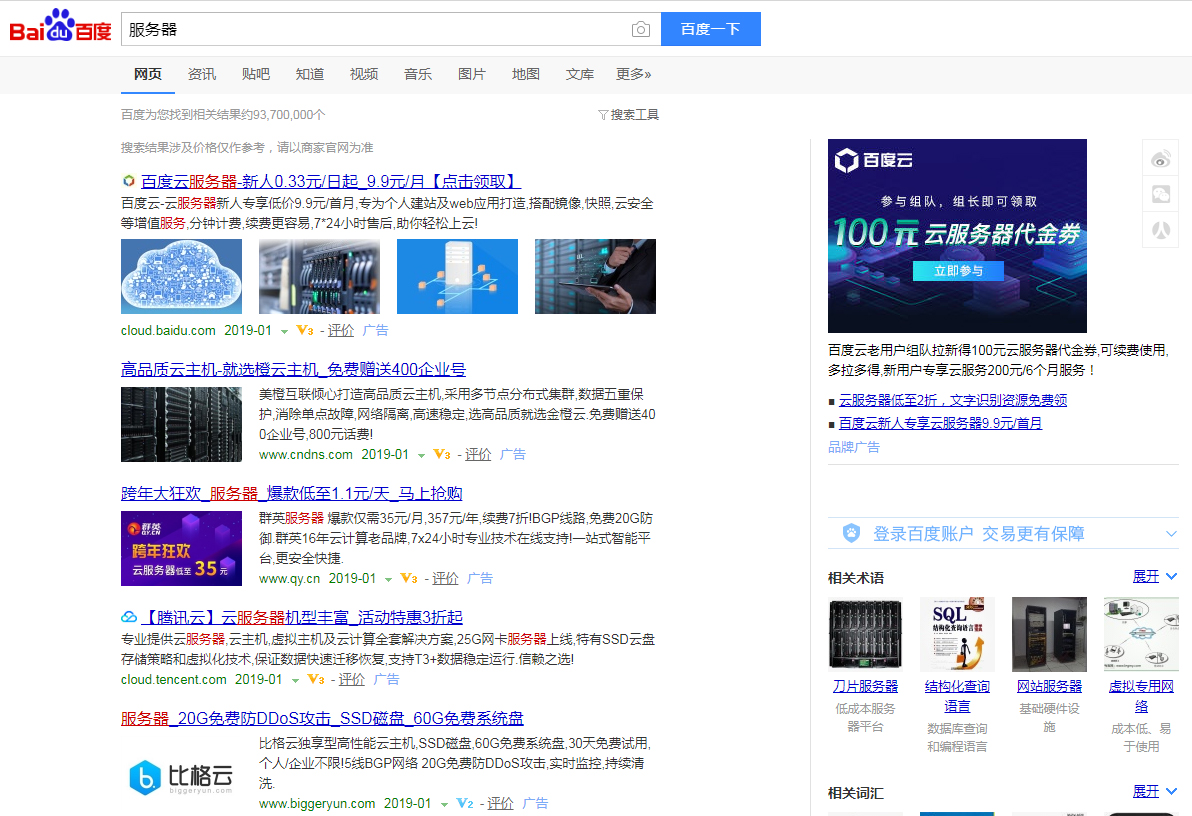The image size is (1192, 816).
Task: Open the 虚拟专用网络 related term
Action: [x=1141, y=696]
